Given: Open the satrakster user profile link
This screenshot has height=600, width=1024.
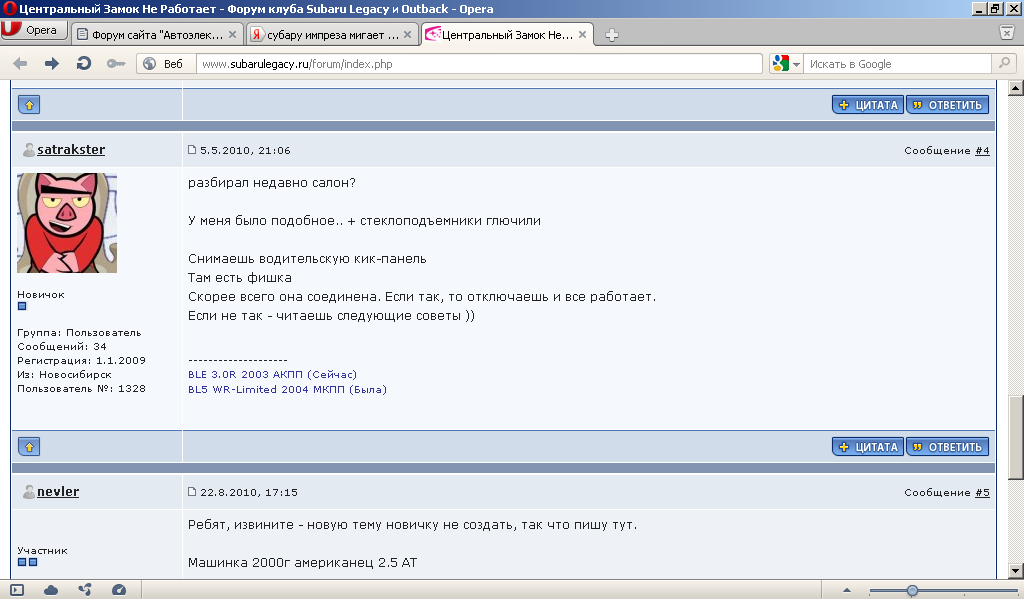Looking at the screenshot, I should click(71, 150).
